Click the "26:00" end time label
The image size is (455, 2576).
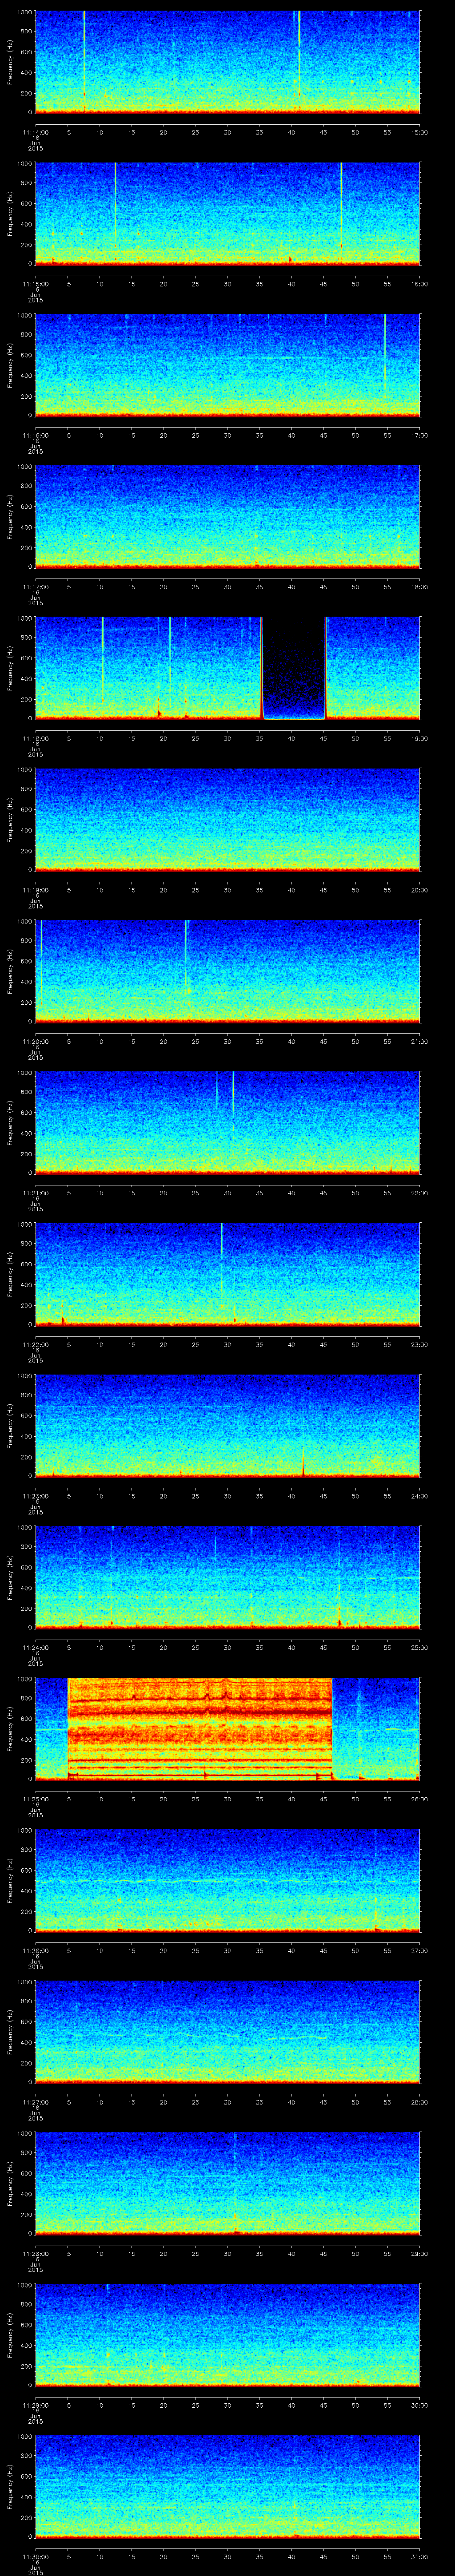pyautogui.click(x=419, y=1799)
